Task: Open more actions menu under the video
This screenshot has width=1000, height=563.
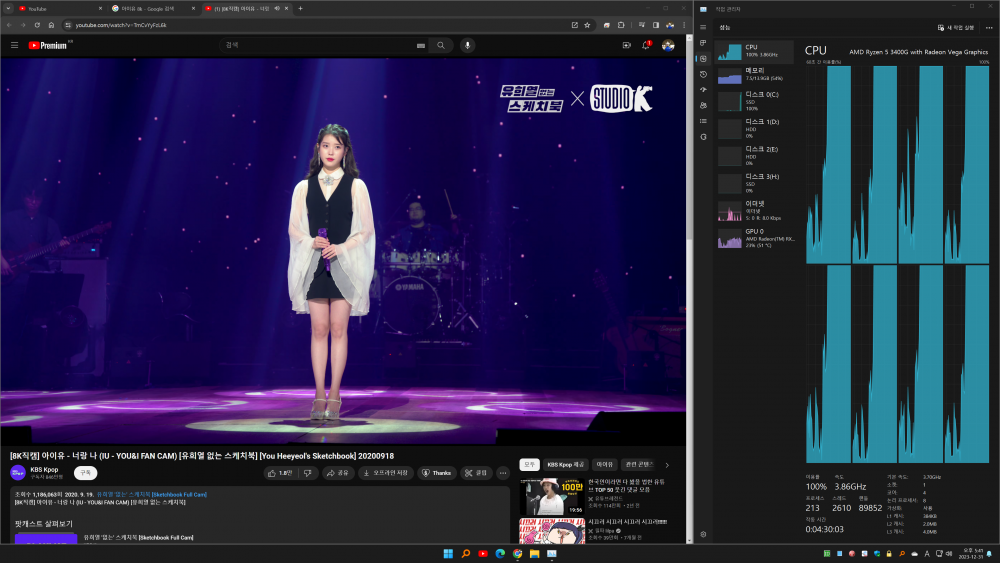Action: pos(502,472)
